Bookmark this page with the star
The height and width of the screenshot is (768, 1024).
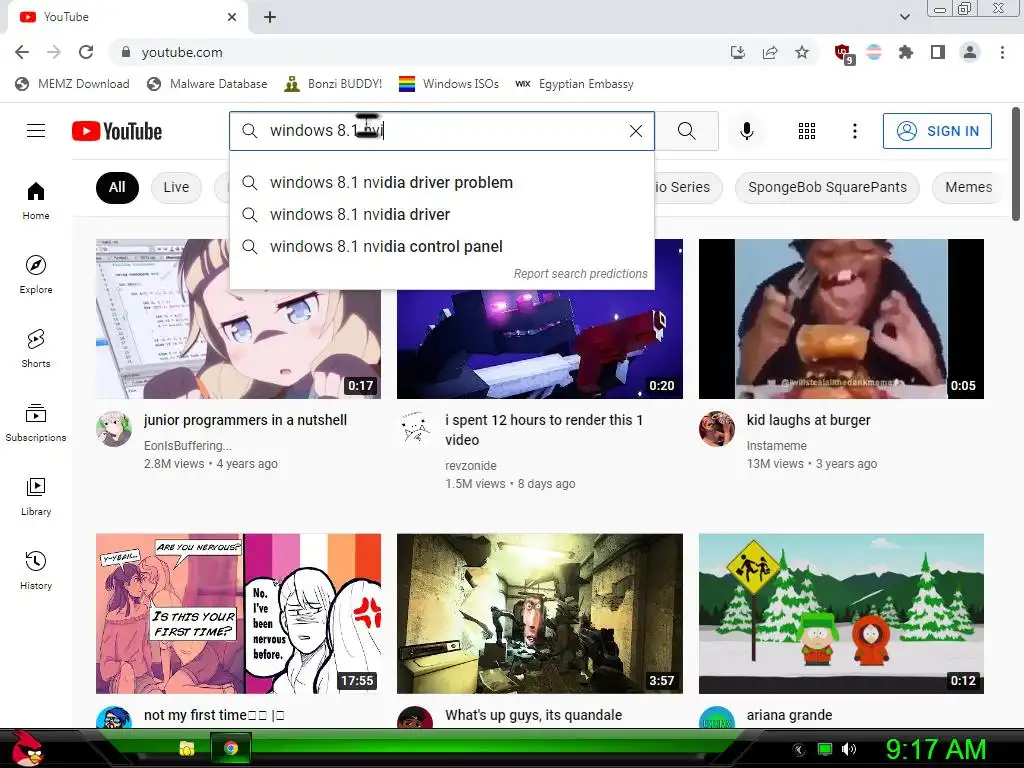(802, 52)
